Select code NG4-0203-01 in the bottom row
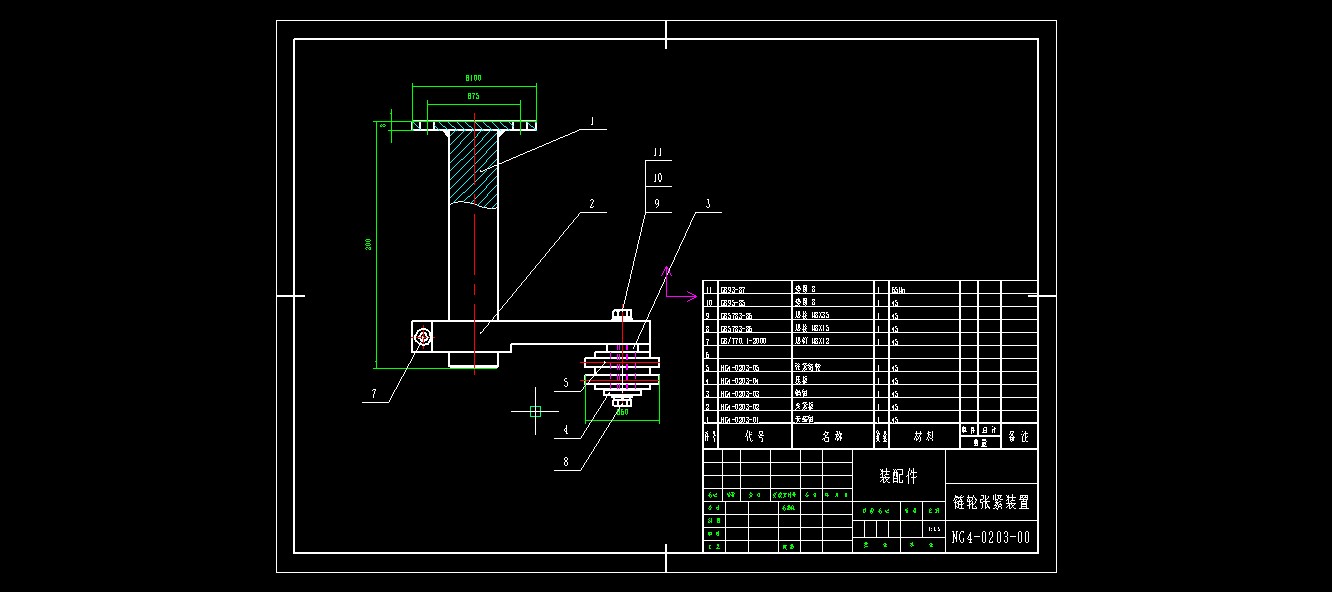The width and height of the screenshot is (1332, 592). pos(740,419)
